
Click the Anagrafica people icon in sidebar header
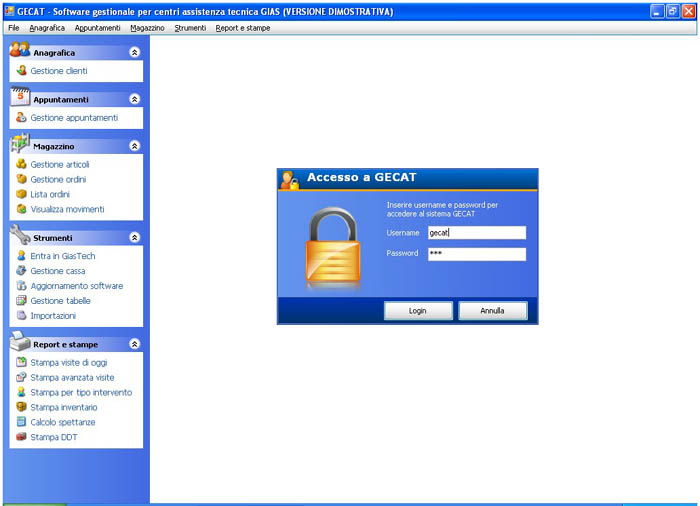(x=20, y=49)
